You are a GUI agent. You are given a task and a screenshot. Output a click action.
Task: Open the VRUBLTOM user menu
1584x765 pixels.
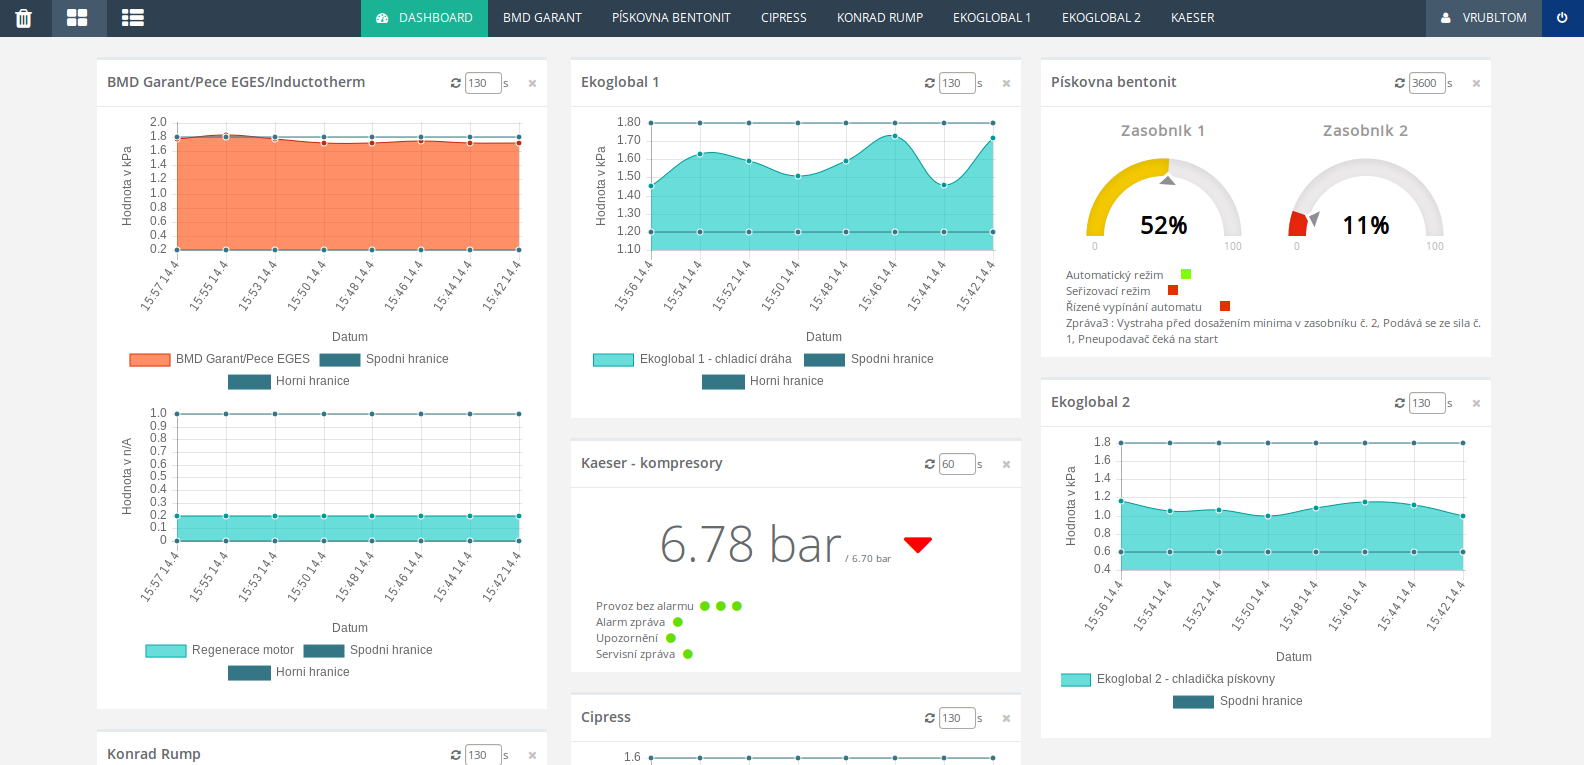click(1484, 18)
